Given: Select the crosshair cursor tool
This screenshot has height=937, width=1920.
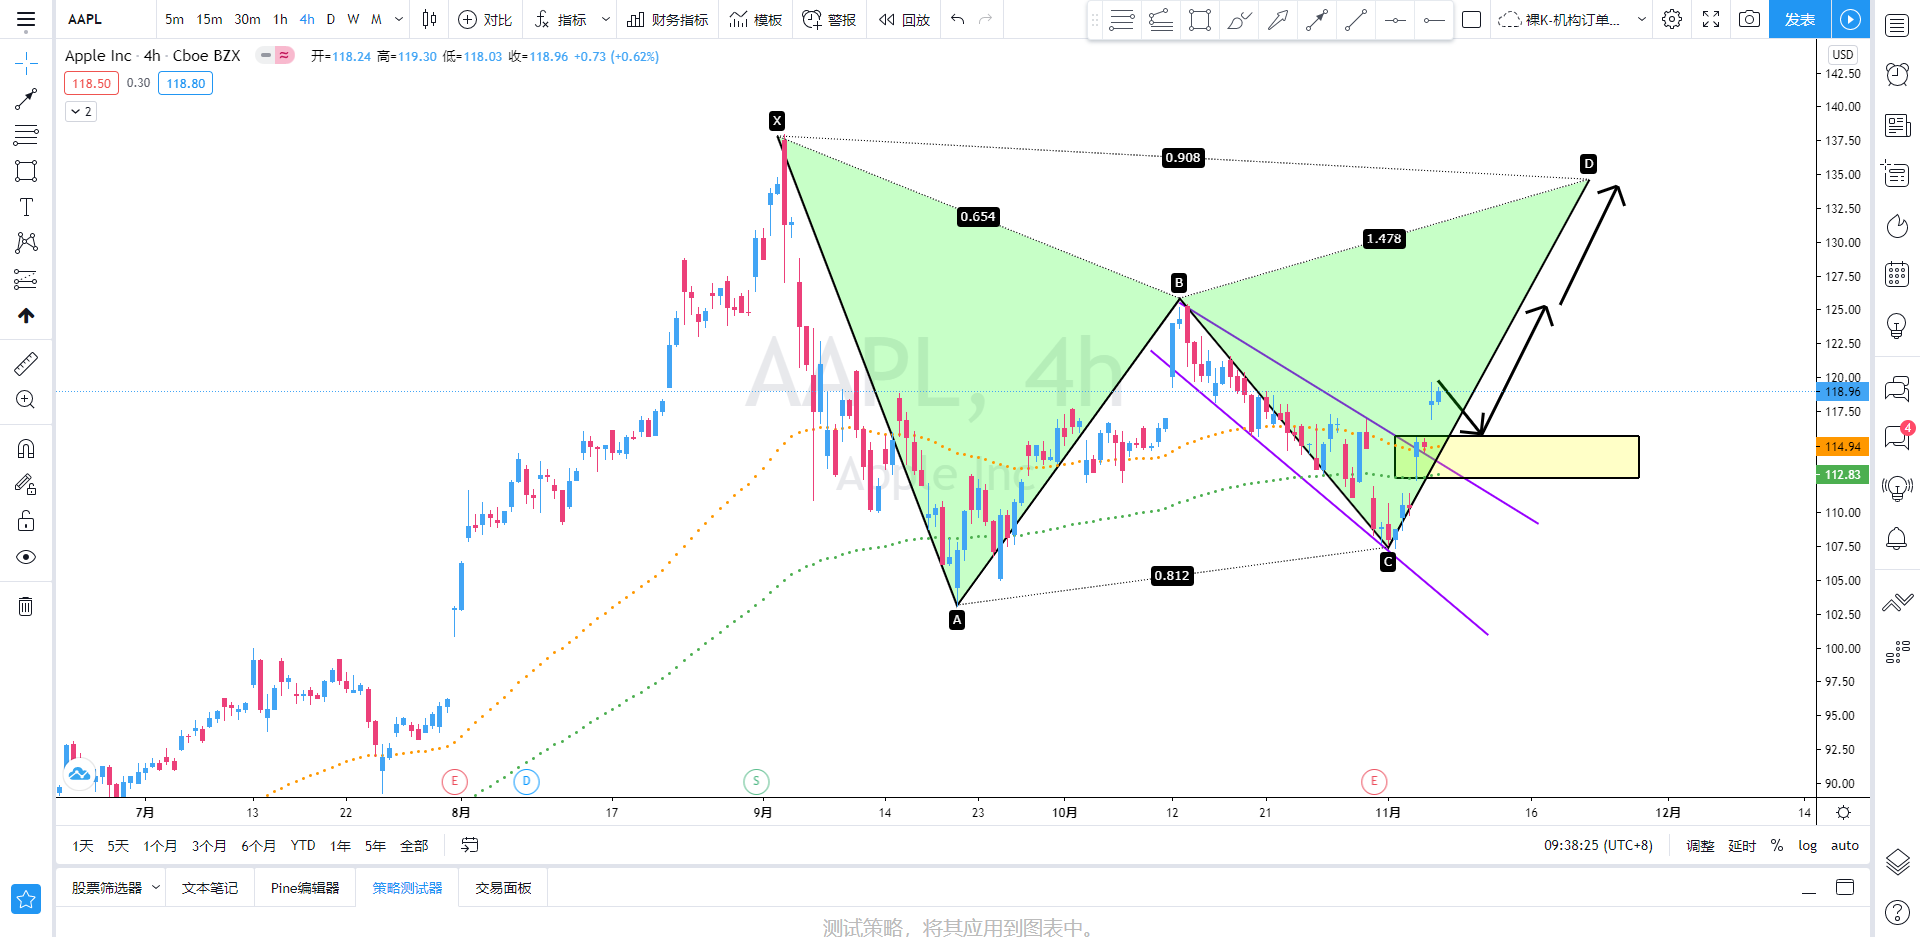Looking at the screenshot, I should tap(26, 64).
